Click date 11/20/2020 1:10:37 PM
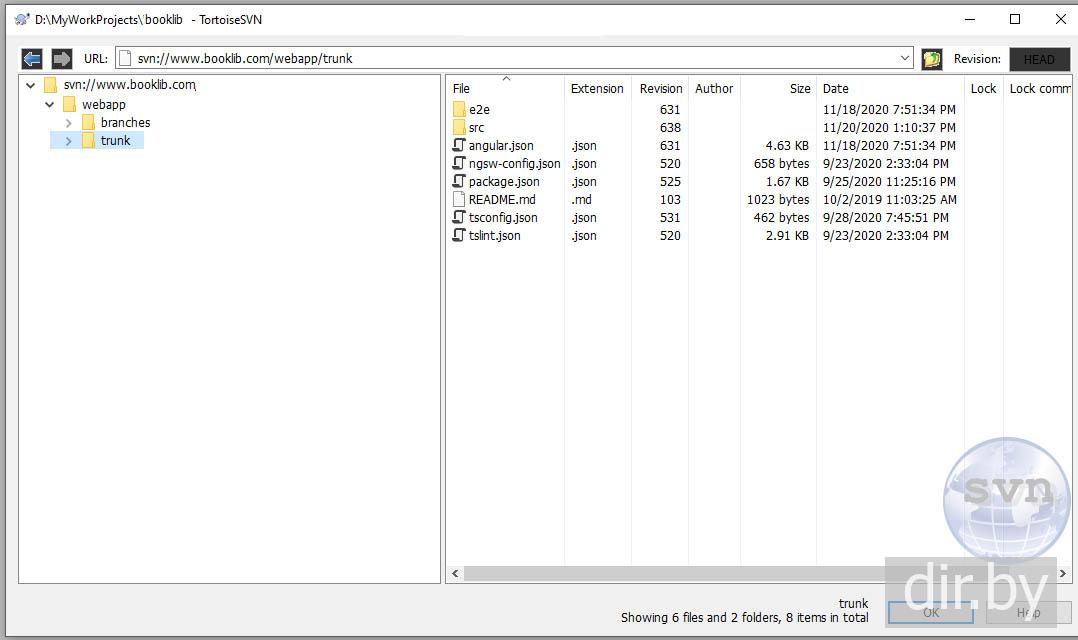 [x=889, y=127]
